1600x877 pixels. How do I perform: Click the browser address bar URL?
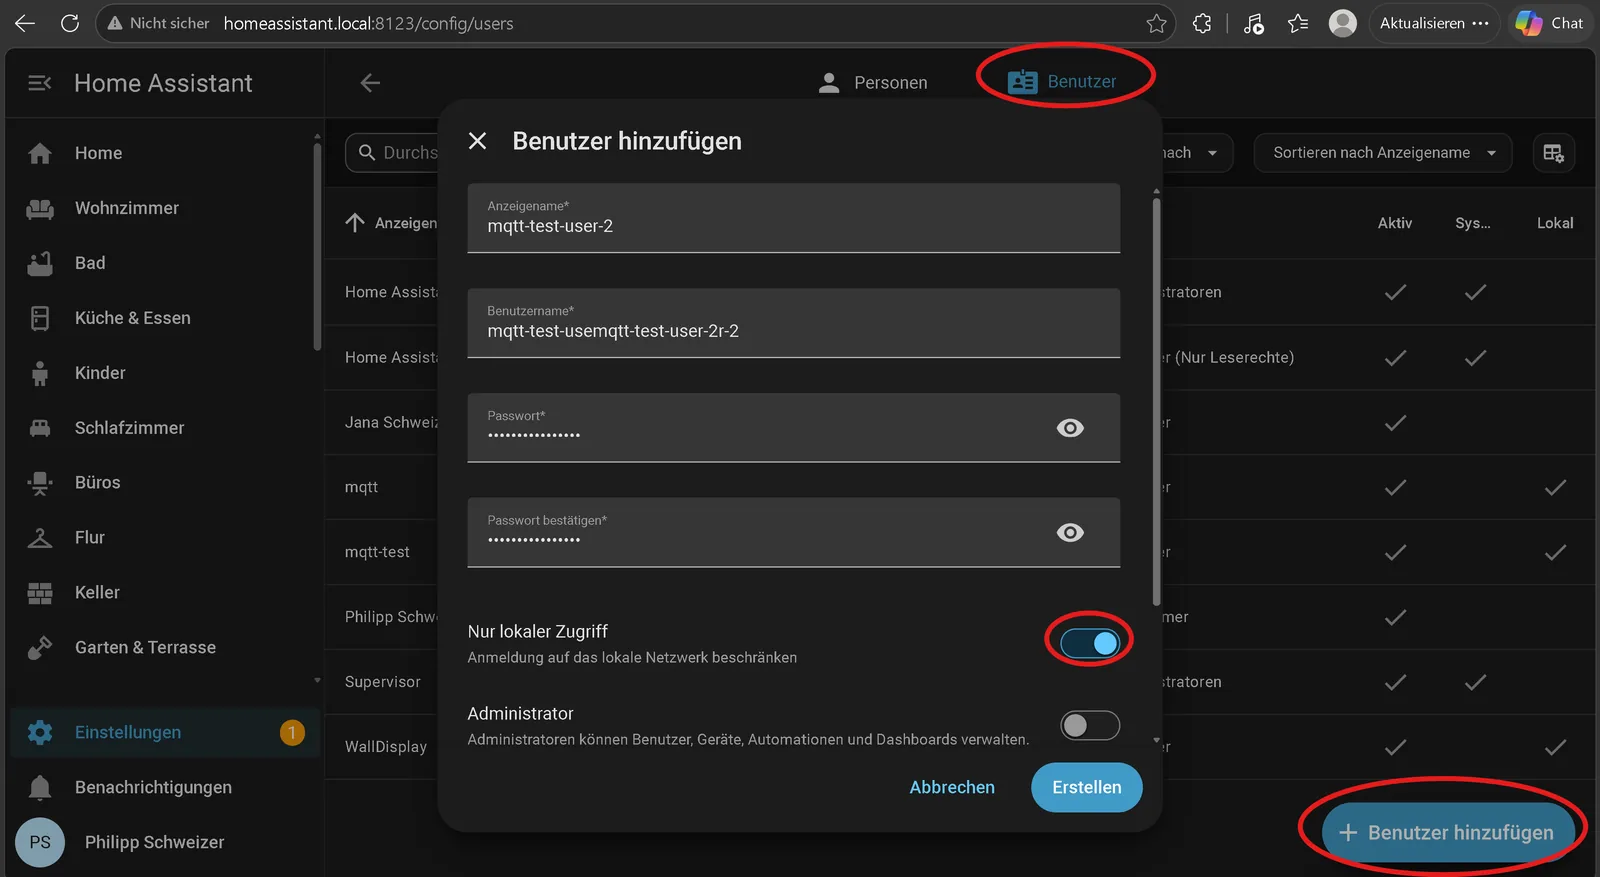(368, 23)
